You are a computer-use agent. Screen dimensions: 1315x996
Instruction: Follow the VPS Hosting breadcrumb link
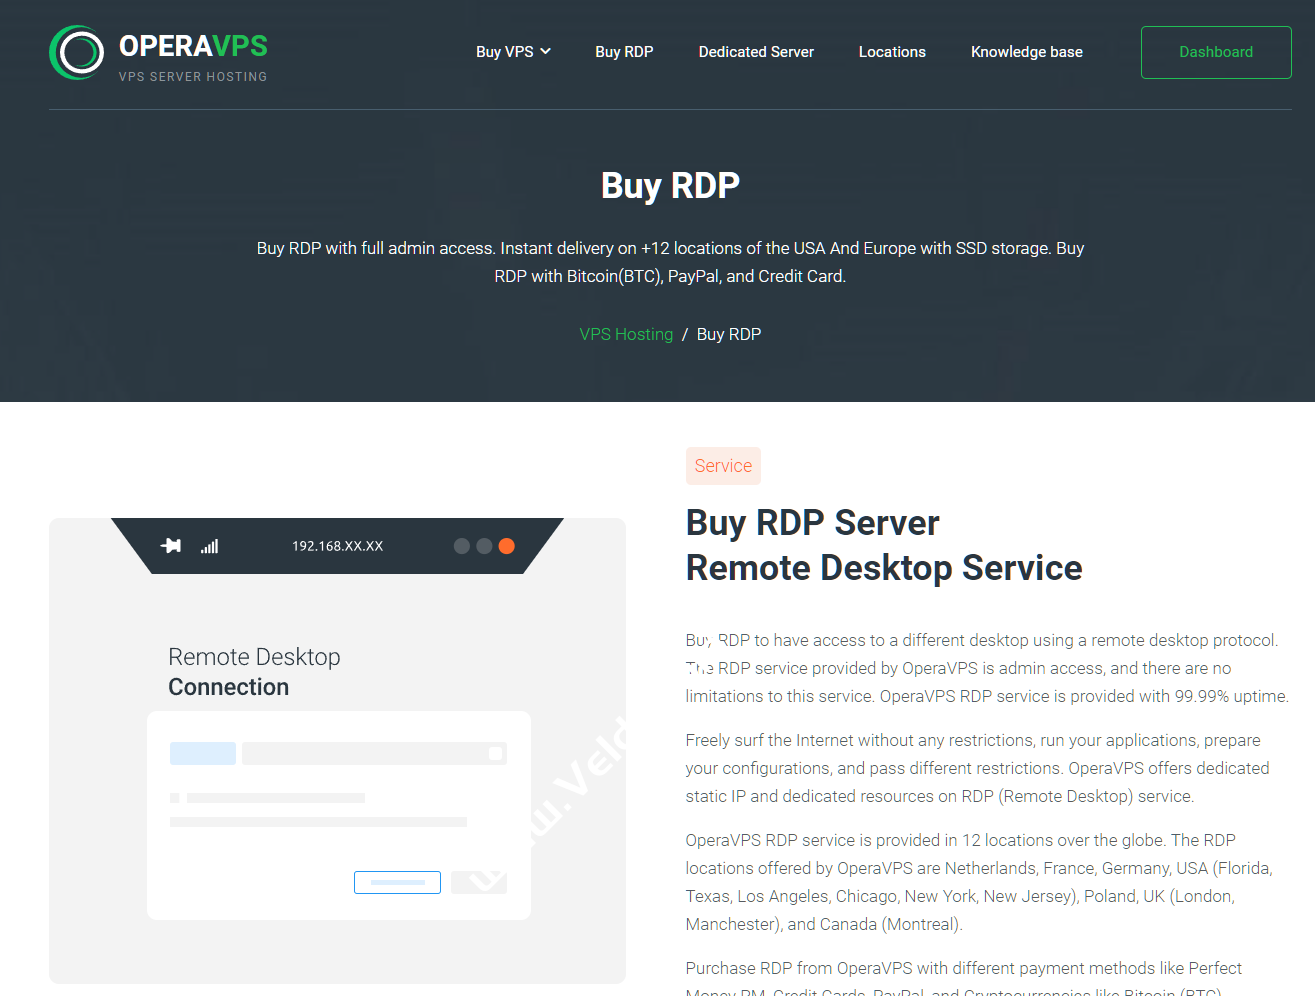pos(626,334)
